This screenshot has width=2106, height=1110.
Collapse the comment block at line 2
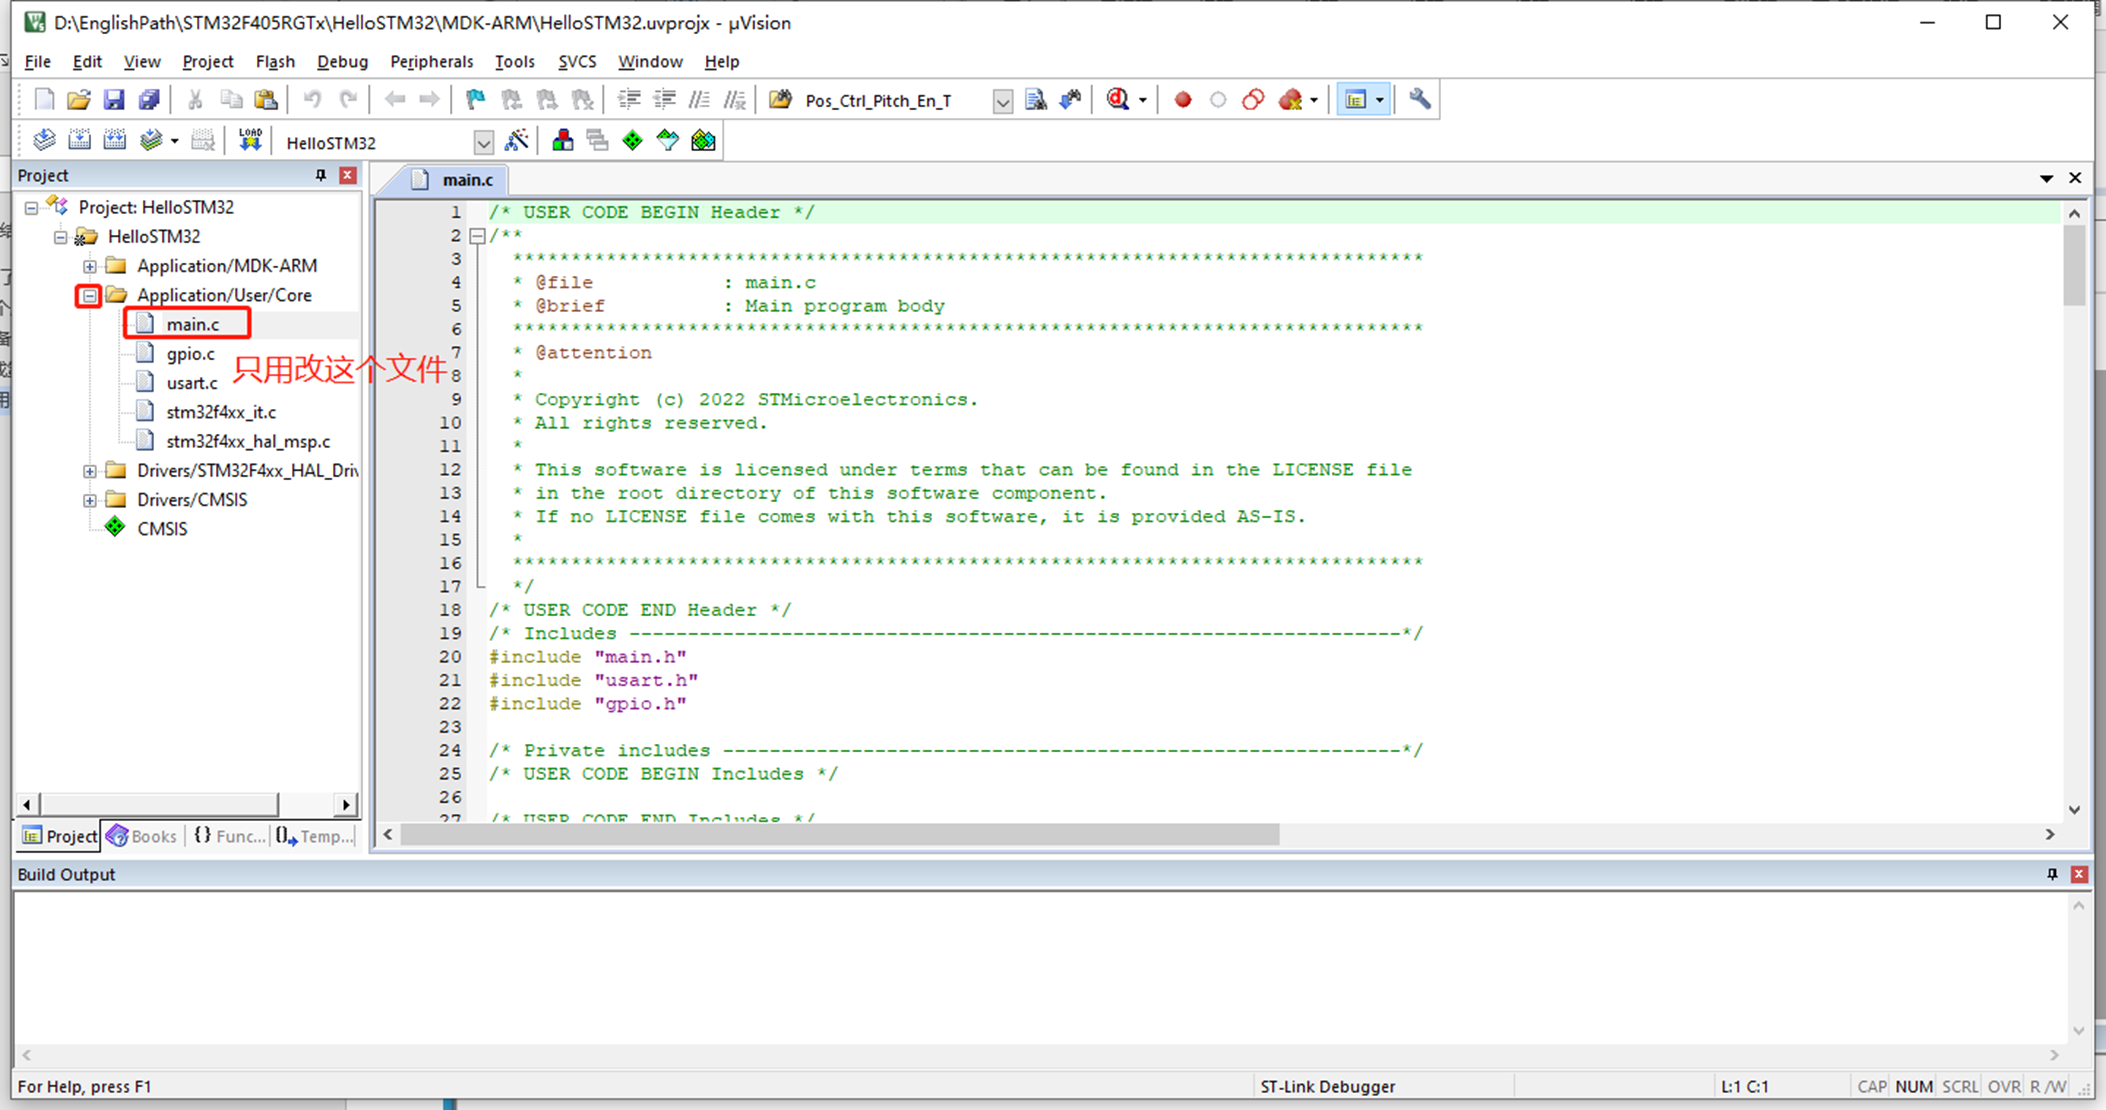477,236
